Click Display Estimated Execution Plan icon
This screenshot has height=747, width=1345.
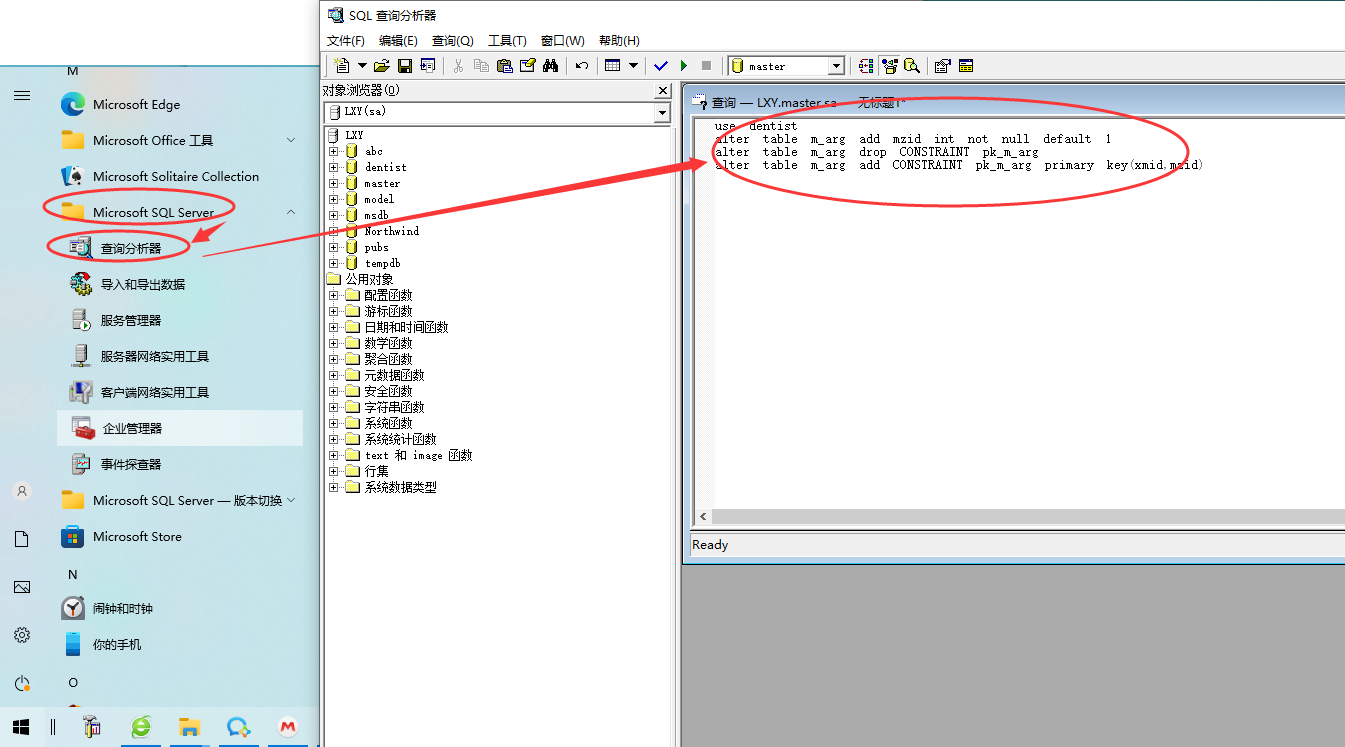(x=866, y=66)
